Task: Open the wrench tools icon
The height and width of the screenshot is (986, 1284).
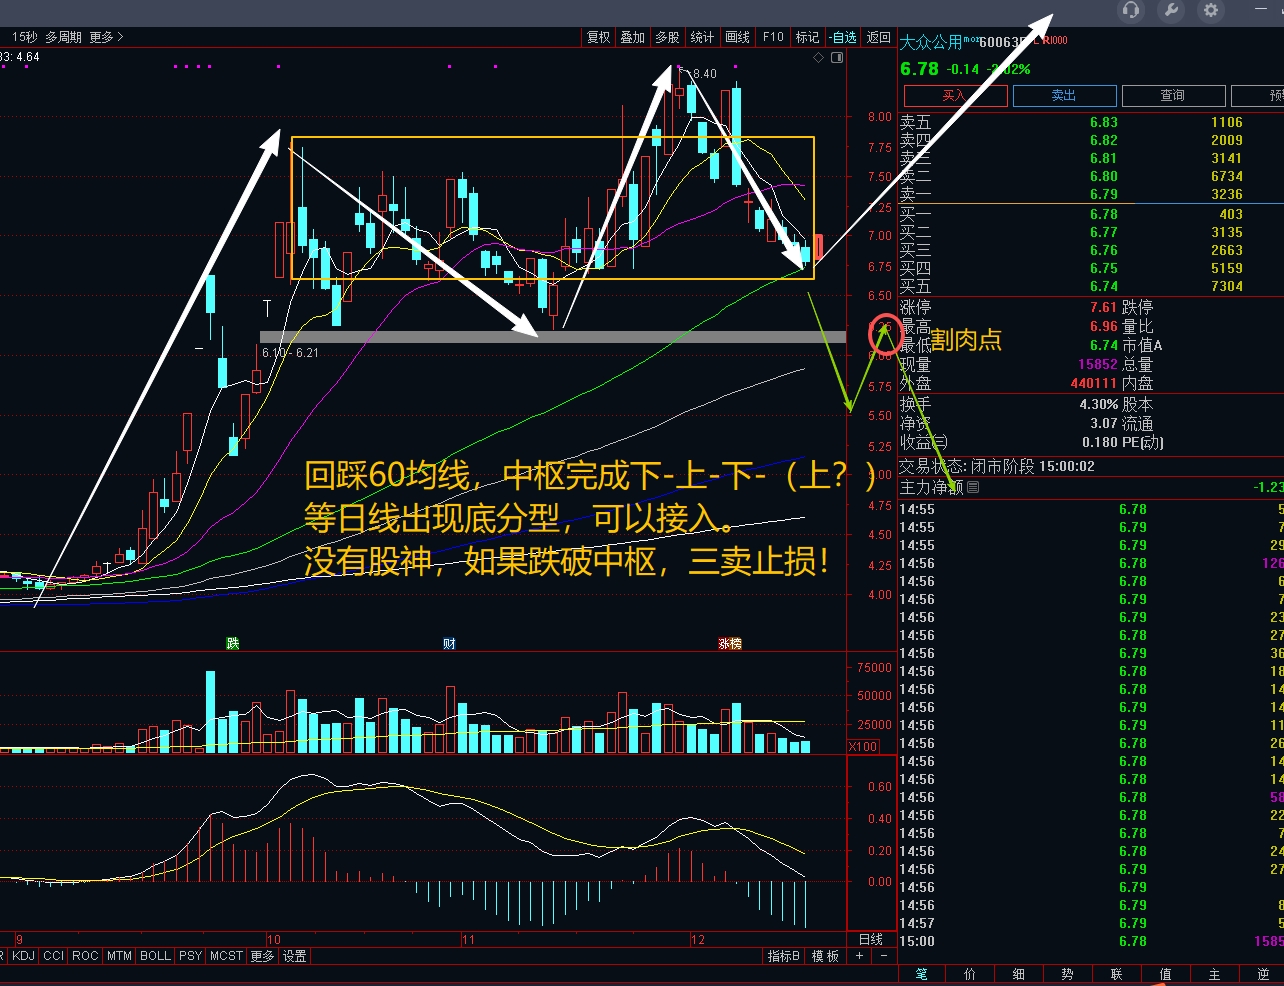Action: tap(1171, 10)
